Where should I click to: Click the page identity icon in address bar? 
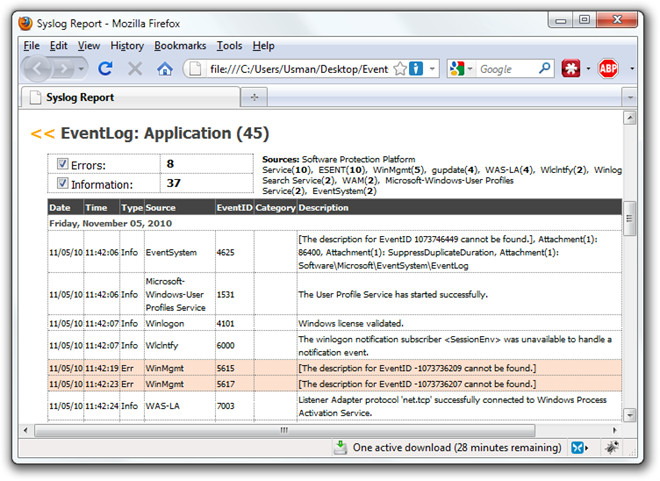tap(195, 69)
